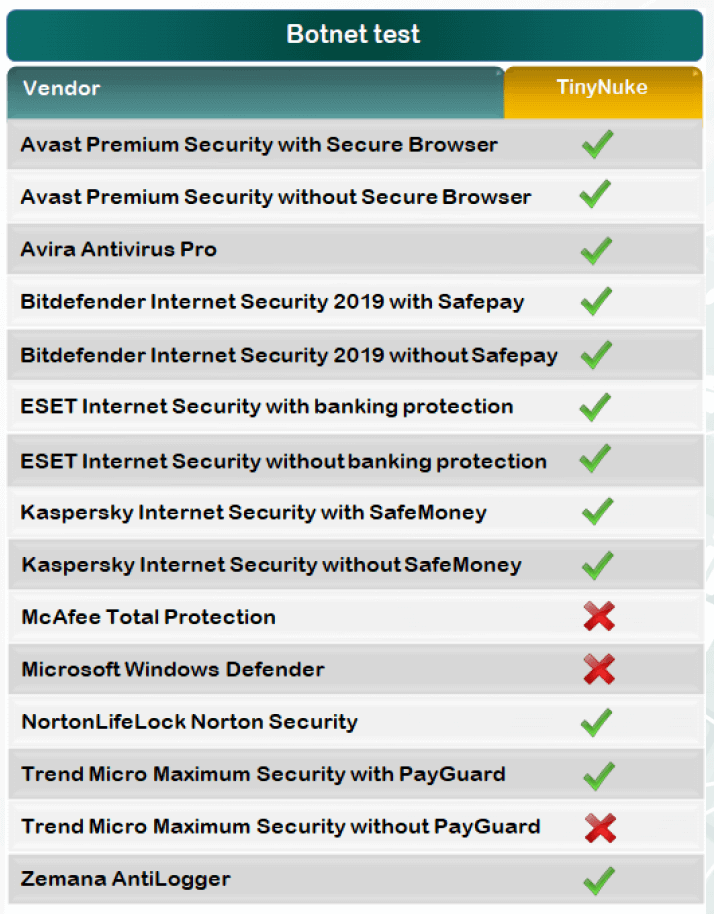Click the Botnet test title banner
Screen dimensions: 714x914
(354, 35)
